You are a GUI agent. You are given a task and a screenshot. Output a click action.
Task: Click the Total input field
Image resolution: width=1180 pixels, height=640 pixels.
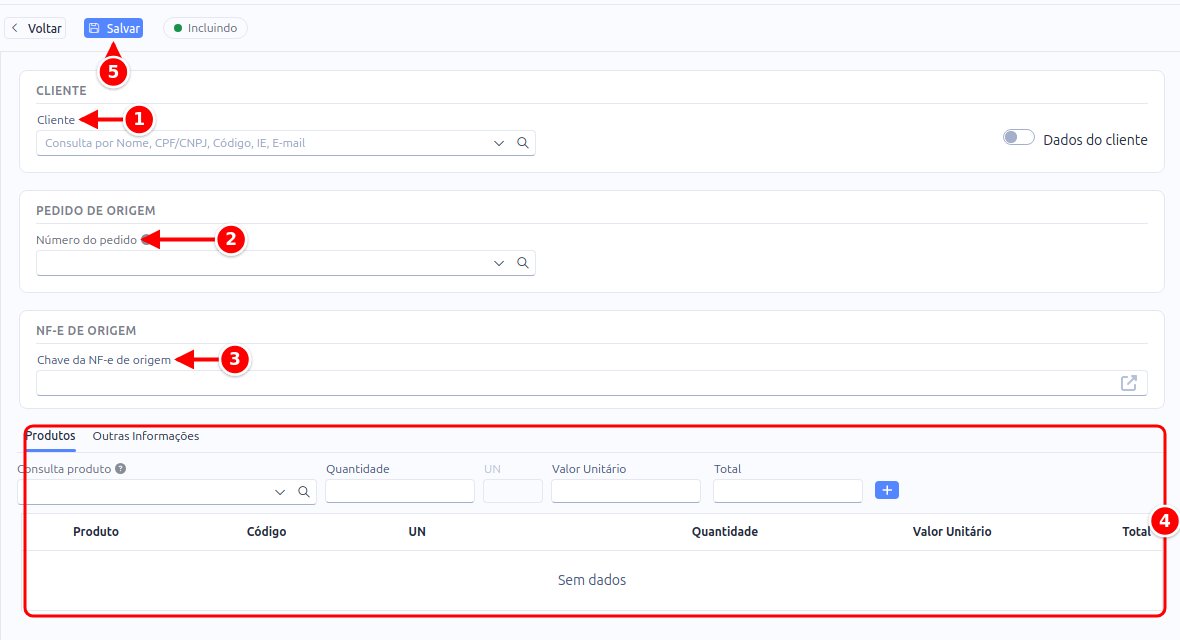pyautogui.click(x=787, y=491)
